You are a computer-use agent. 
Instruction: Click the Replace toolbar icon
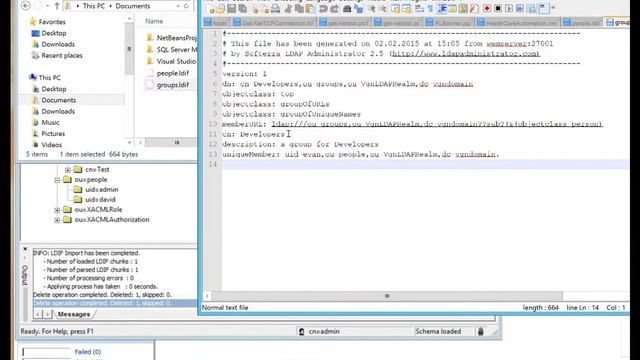tap(358, 8)
